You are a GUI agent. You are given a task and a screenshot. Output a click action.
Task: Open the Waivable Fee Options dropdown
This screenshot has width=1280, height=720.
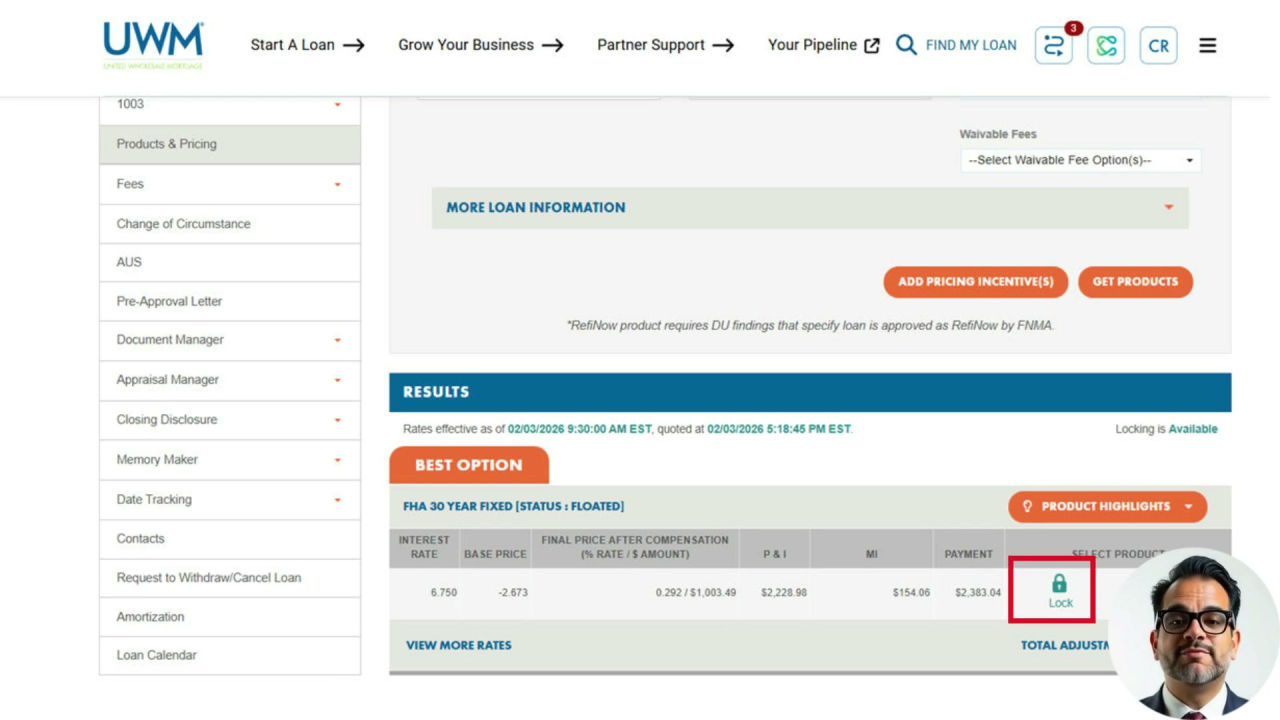pyautogui.click(x=1081, y=160)
